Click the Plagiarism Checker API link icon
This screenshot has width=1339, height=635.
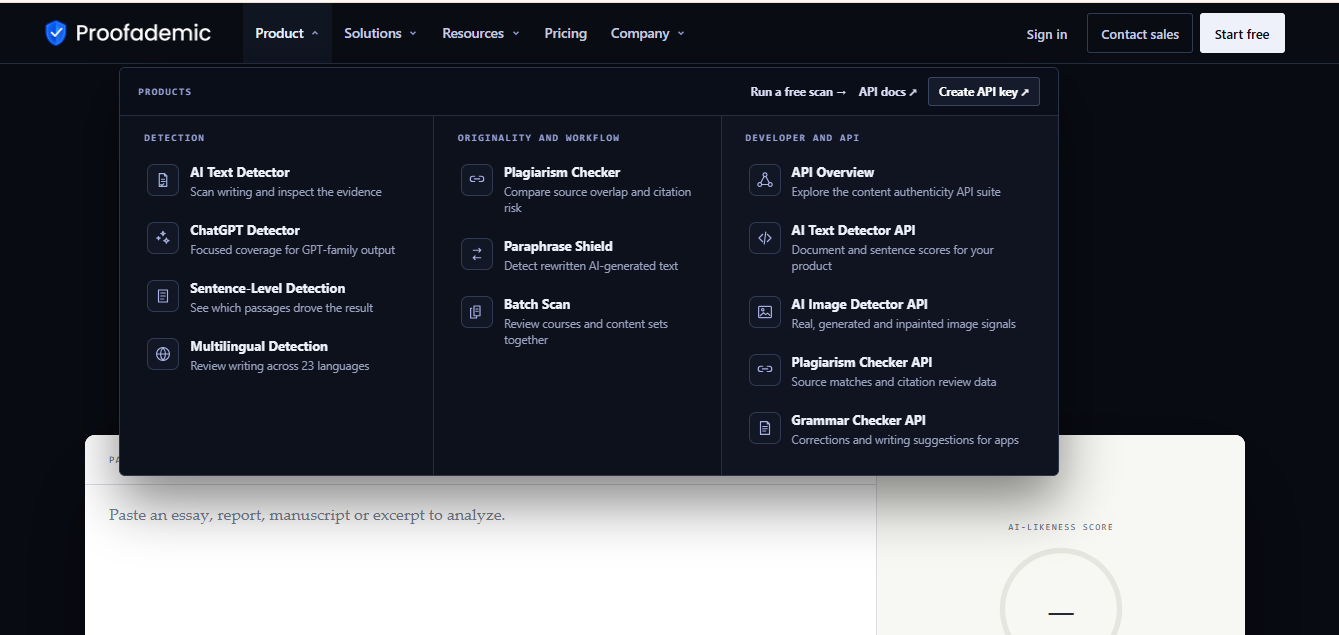point(765,370)
